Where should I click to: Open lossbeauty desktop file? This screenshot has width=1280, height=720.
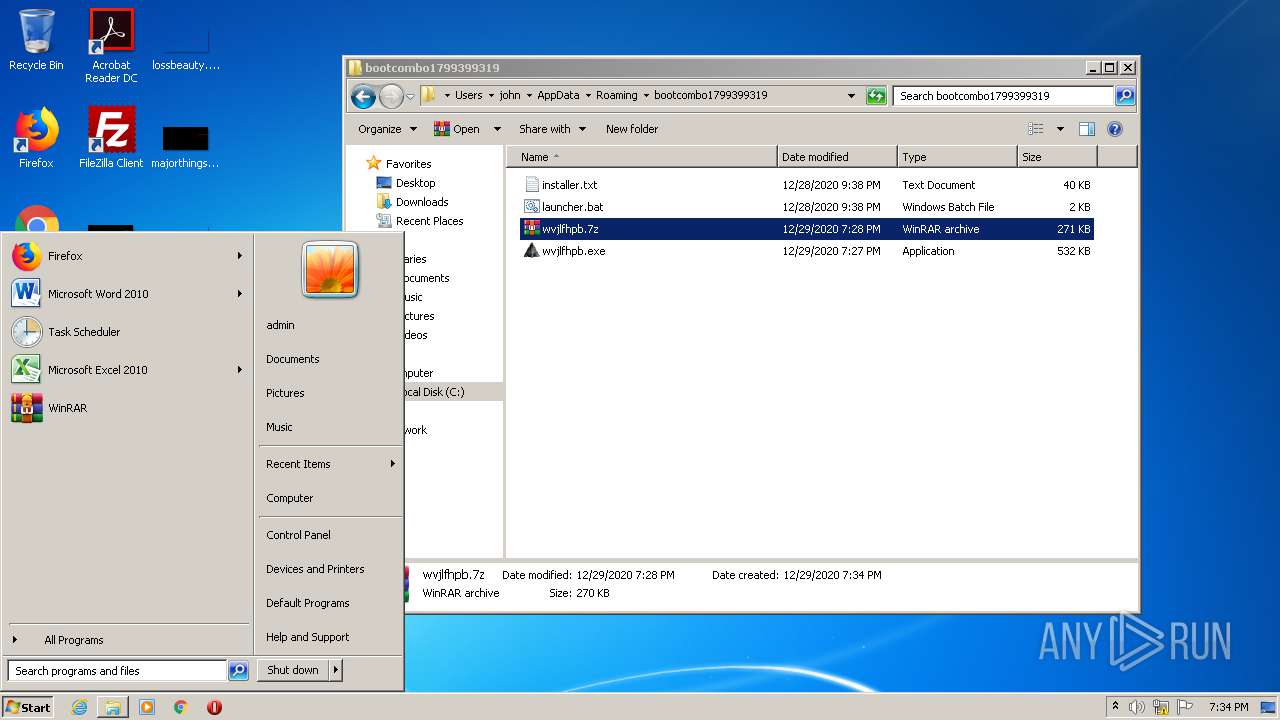185,46
